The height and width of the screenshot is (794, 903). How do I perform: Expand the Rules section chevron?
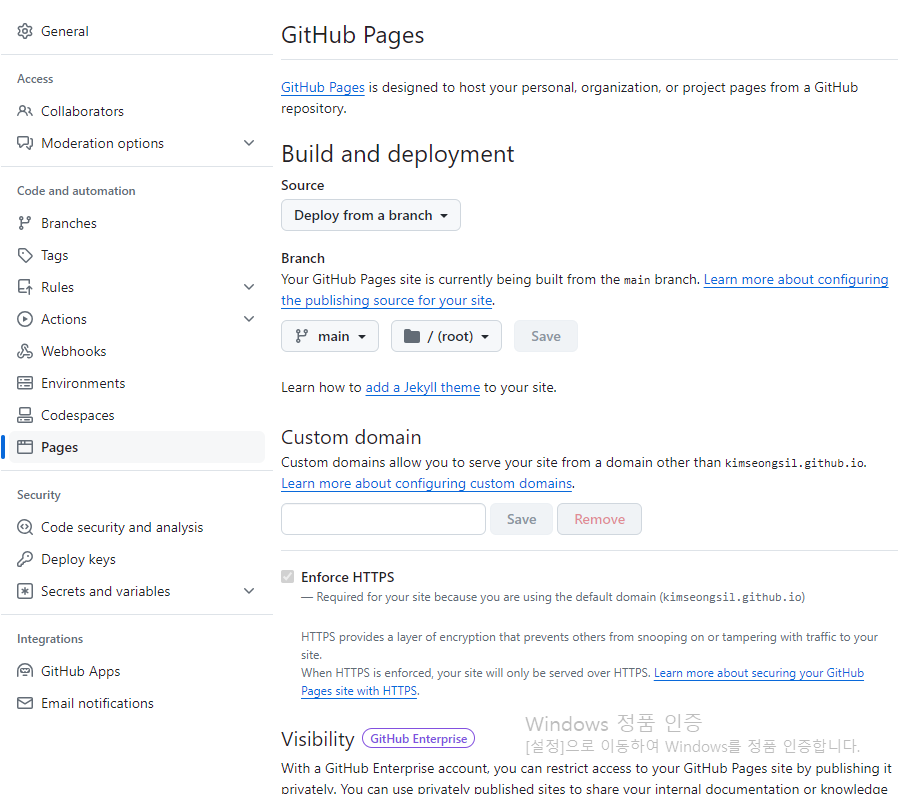249,287
